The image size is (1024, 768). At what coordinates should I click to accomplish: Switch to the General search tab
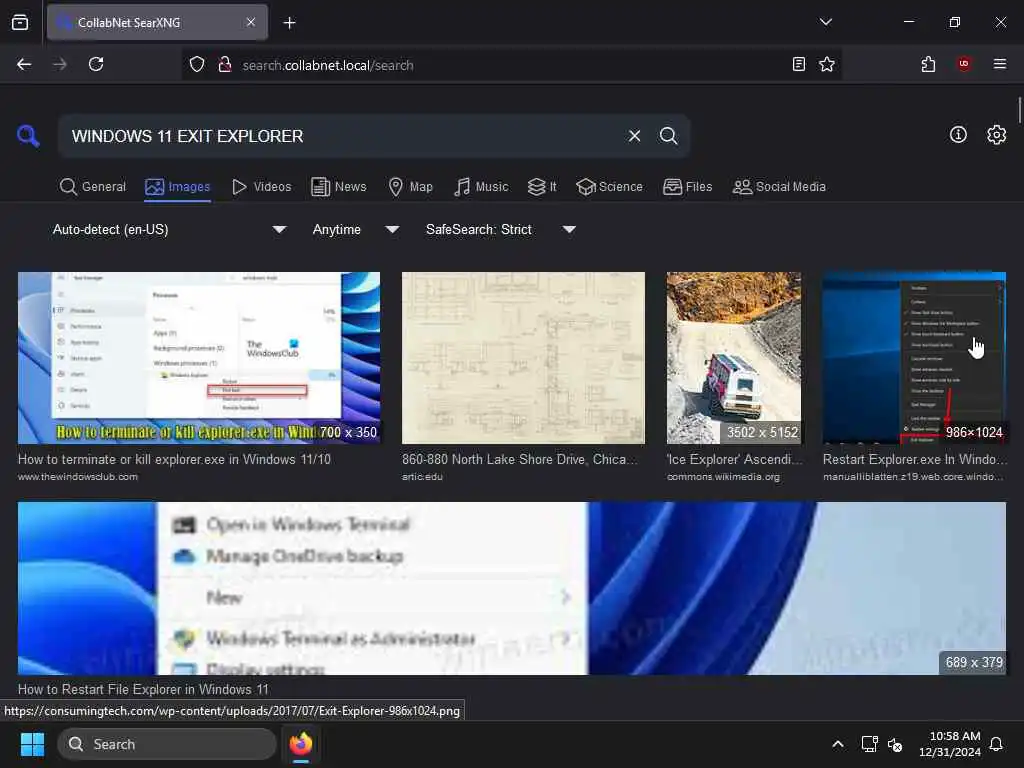[93, 187]
